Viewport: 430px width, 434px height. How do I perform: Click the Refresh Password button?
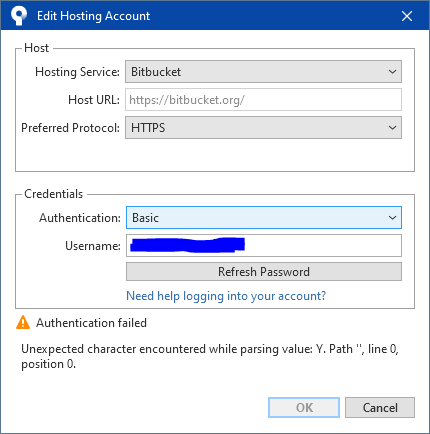(264, 272)
